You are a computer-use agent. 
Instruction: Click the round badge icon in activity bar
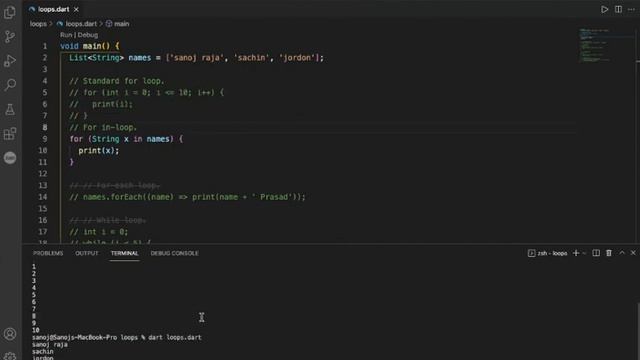(10, 158)
